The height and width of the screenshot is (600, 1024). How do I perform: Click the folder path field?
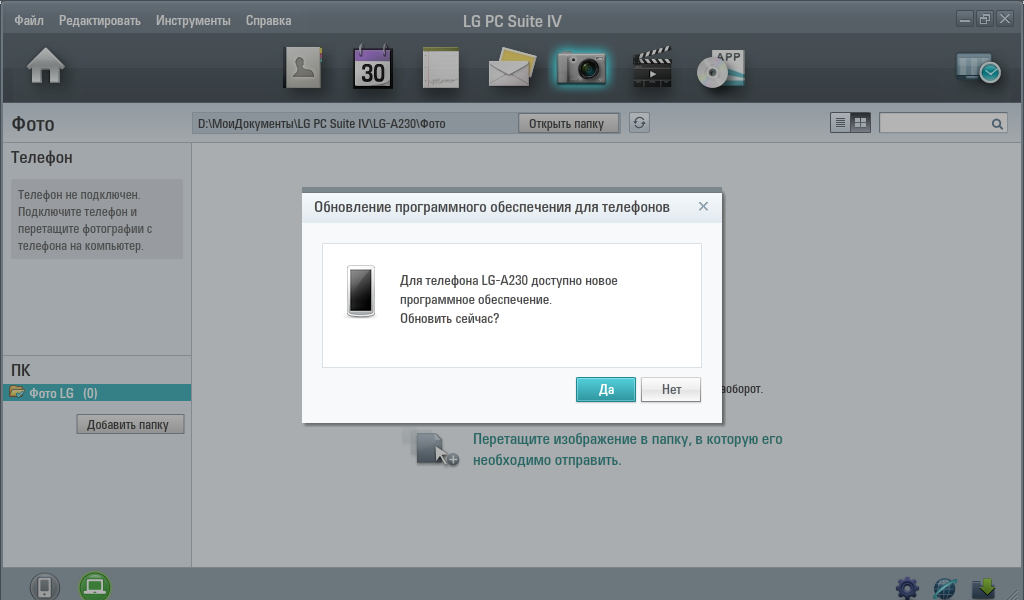(355, 123)
